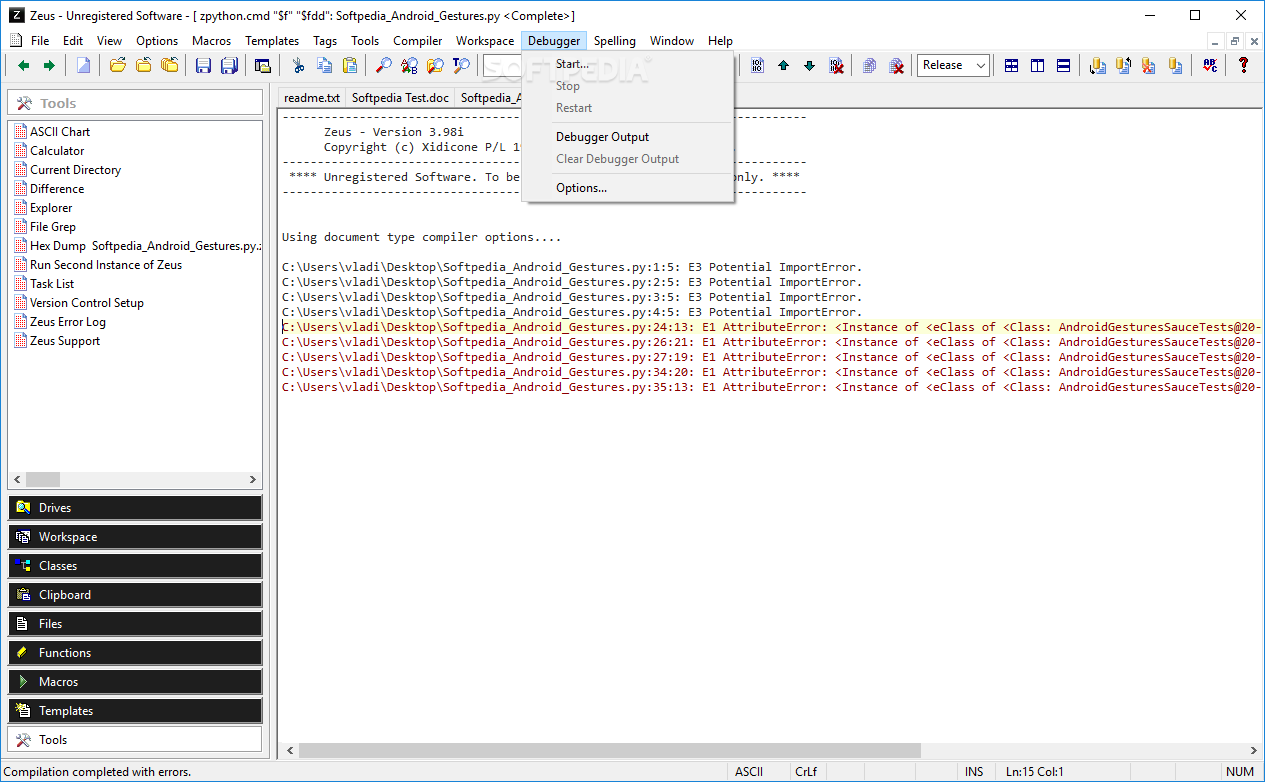Open the Macros menu in menu bar
The height and width of the screenshot is (782, 1265).
pos(211,41)
